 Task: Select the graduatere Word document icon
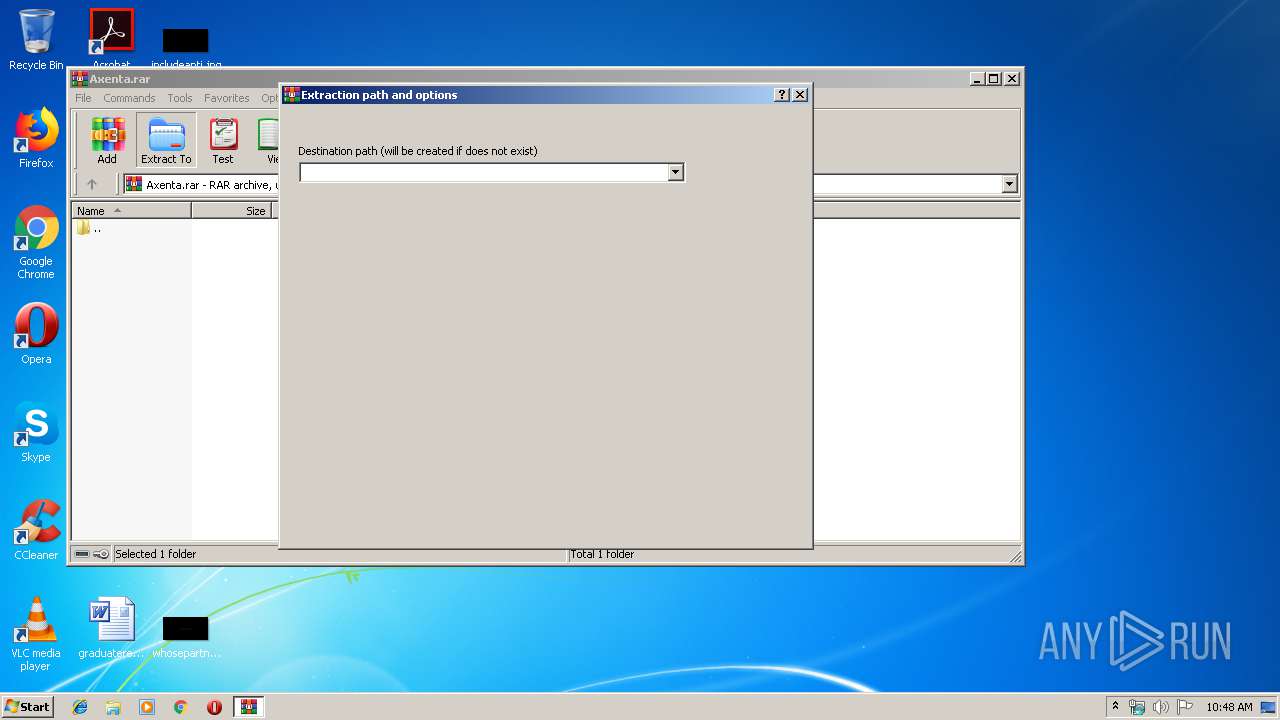coord(111,628)
